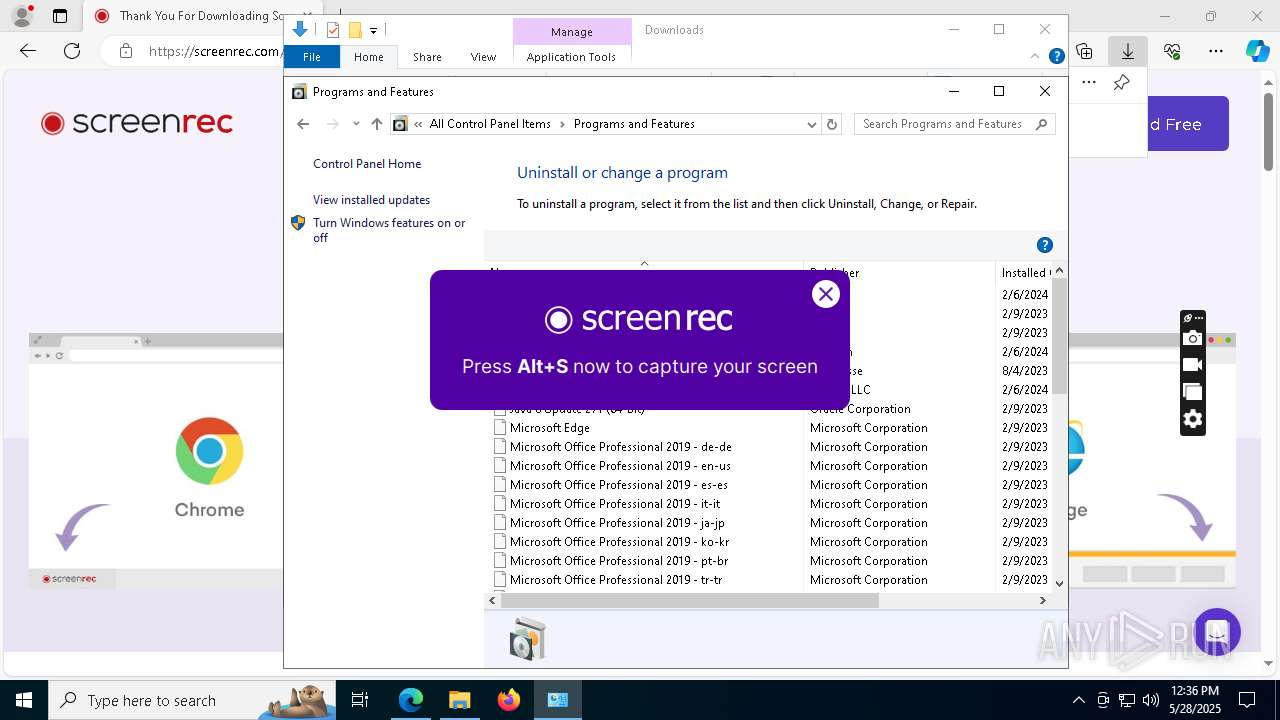Switch to the Home ribbon tab
1280x720 pixels.
tap(368, 57)
